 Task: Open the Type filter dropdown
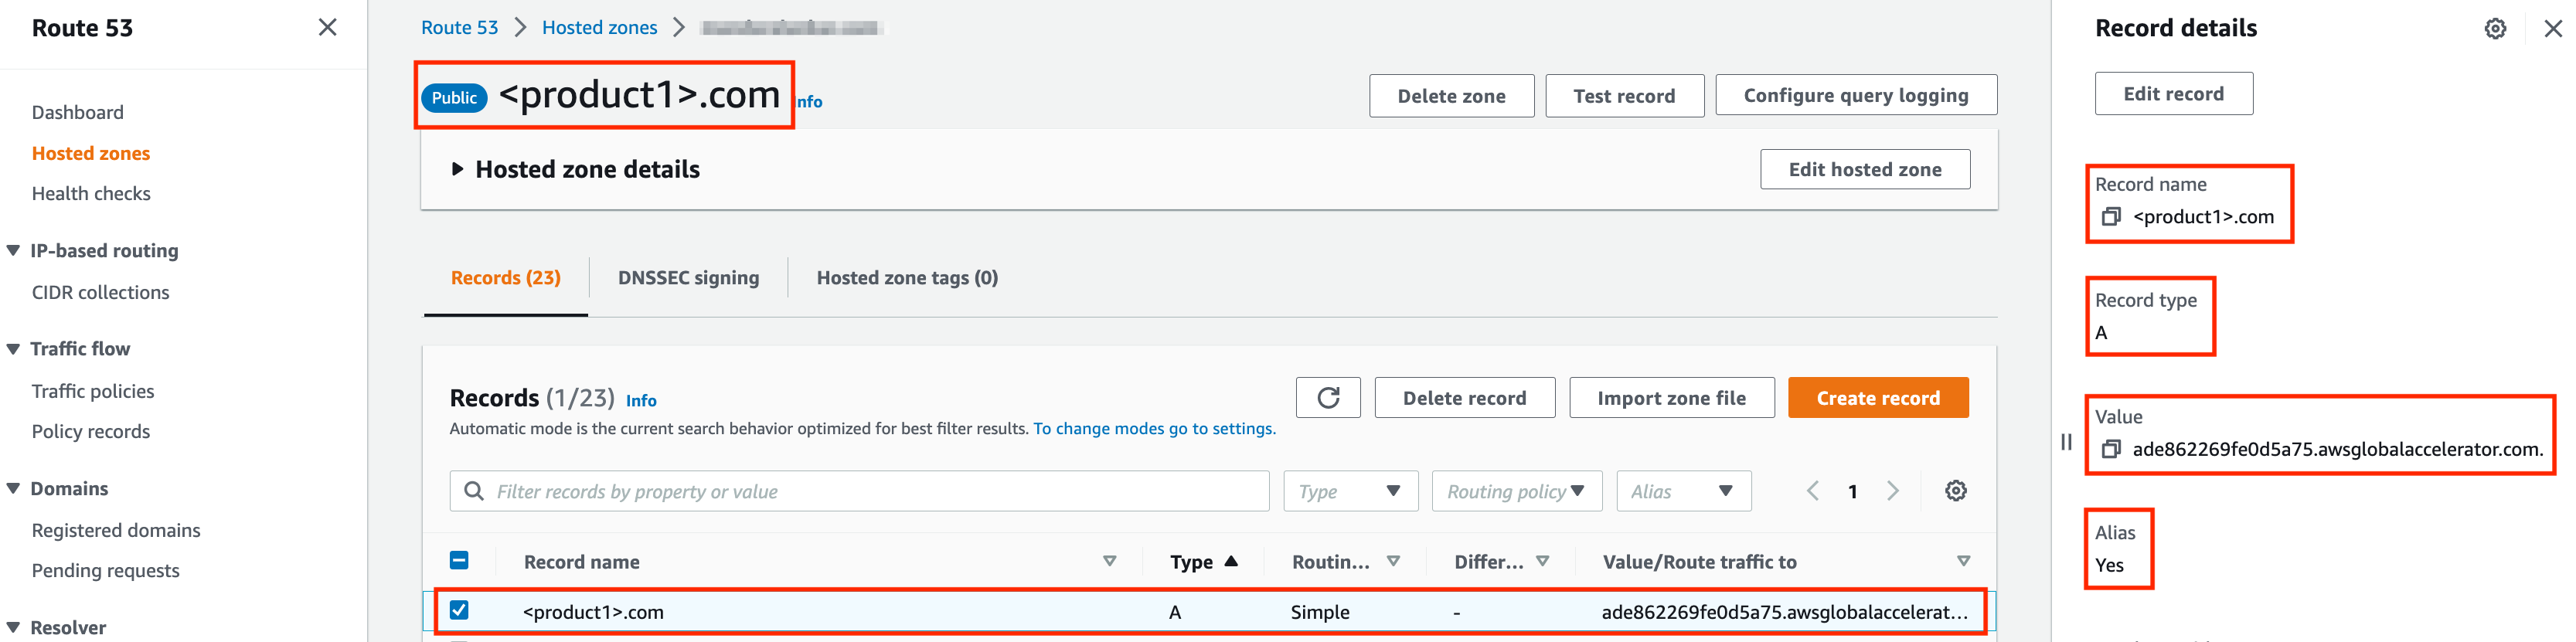[x=1350, y=491]
